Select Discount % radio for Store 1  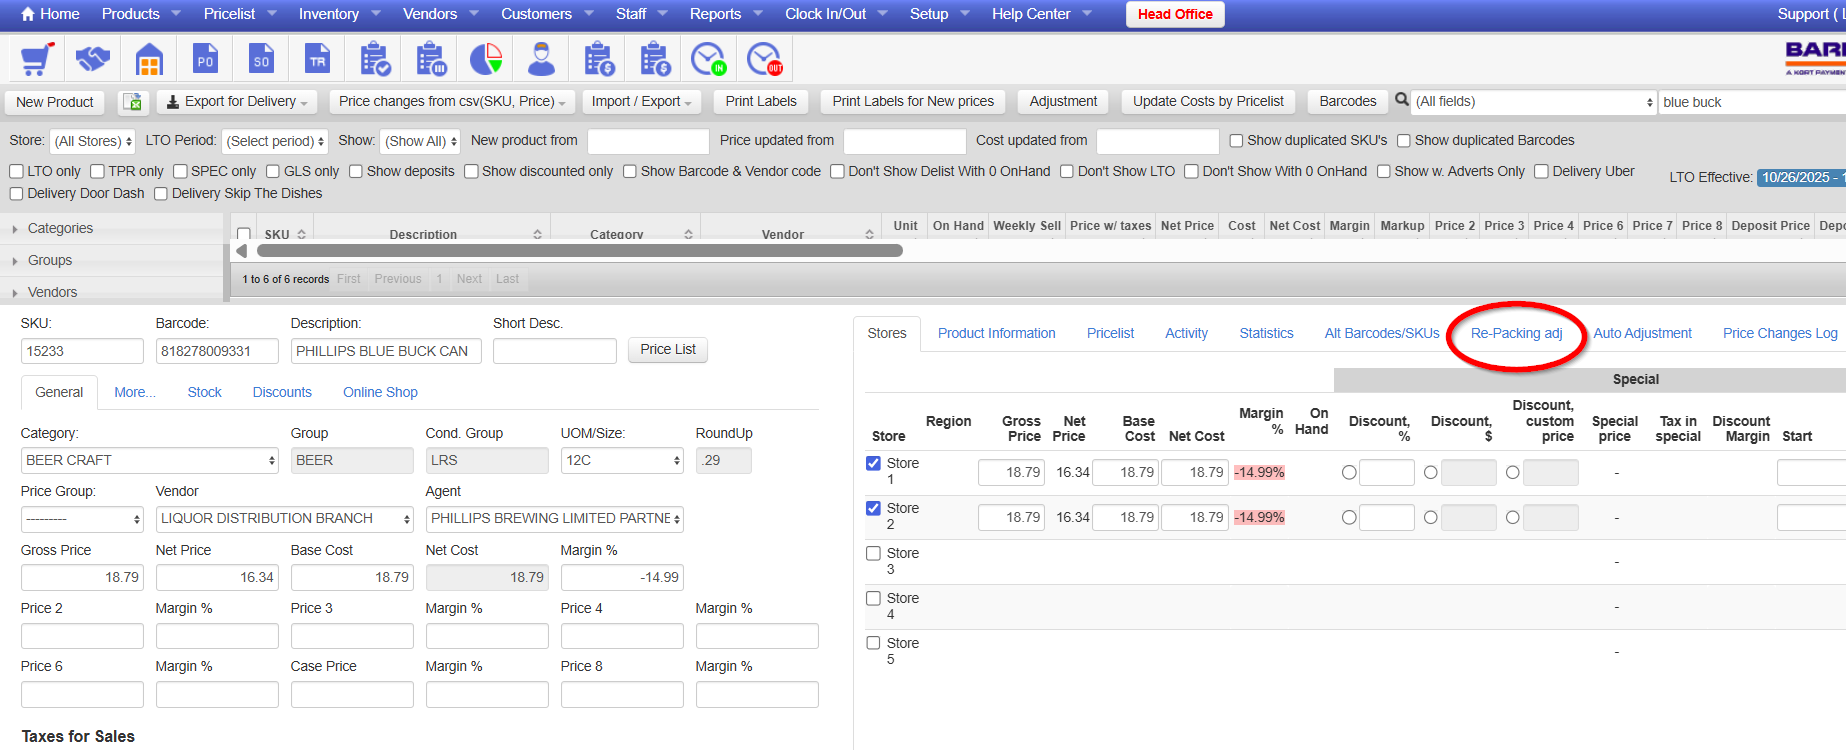1349,472
